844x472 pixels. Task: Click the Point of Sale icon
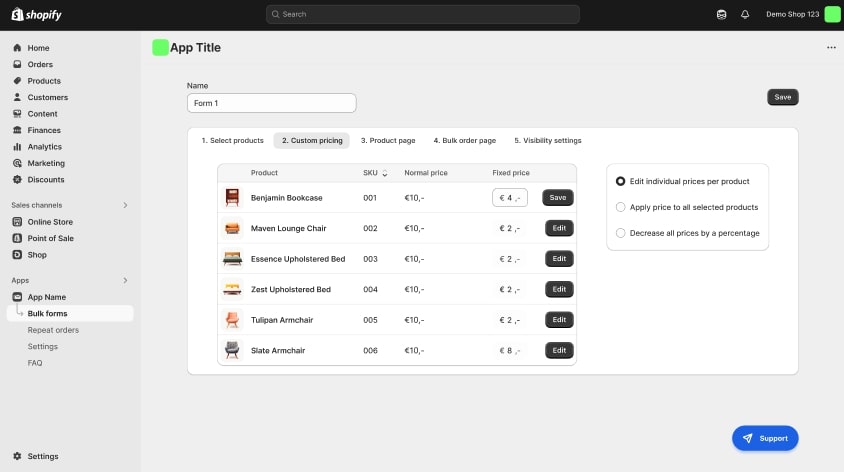(x=17, y=238)
